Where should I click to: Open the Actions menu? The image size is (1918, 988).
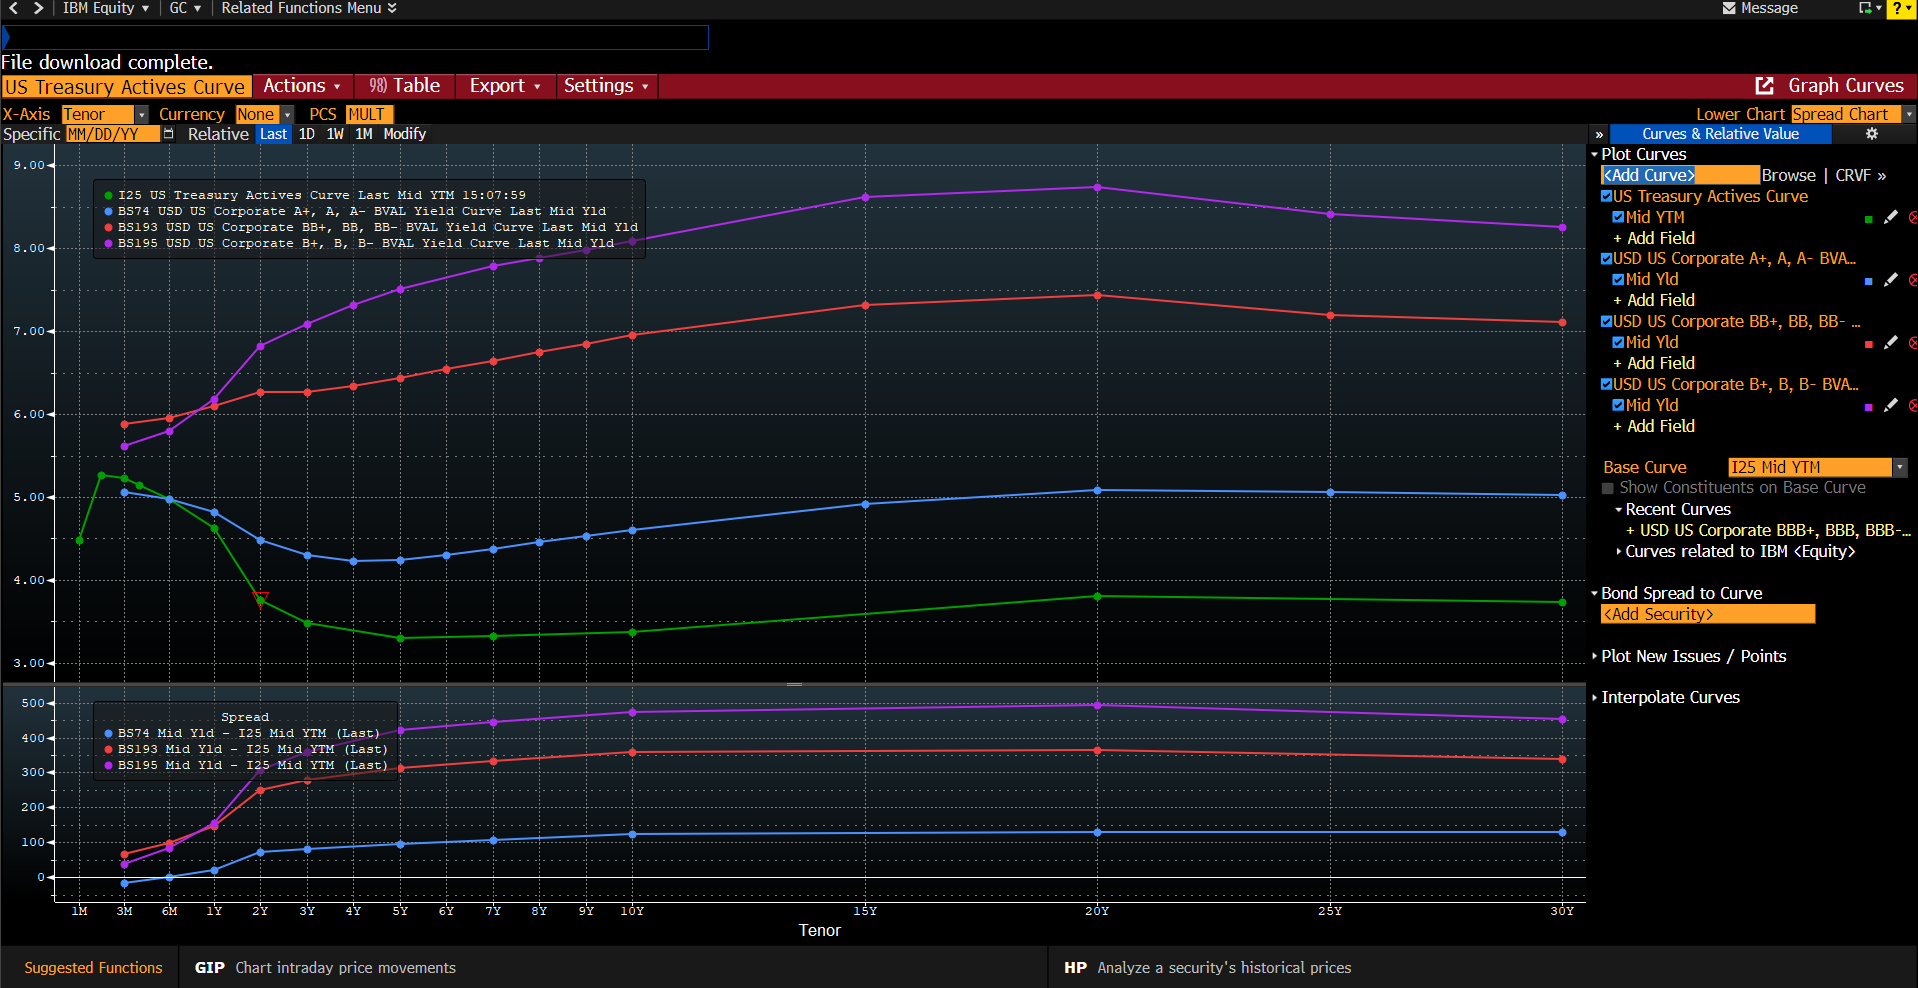(x=302, y=86)
